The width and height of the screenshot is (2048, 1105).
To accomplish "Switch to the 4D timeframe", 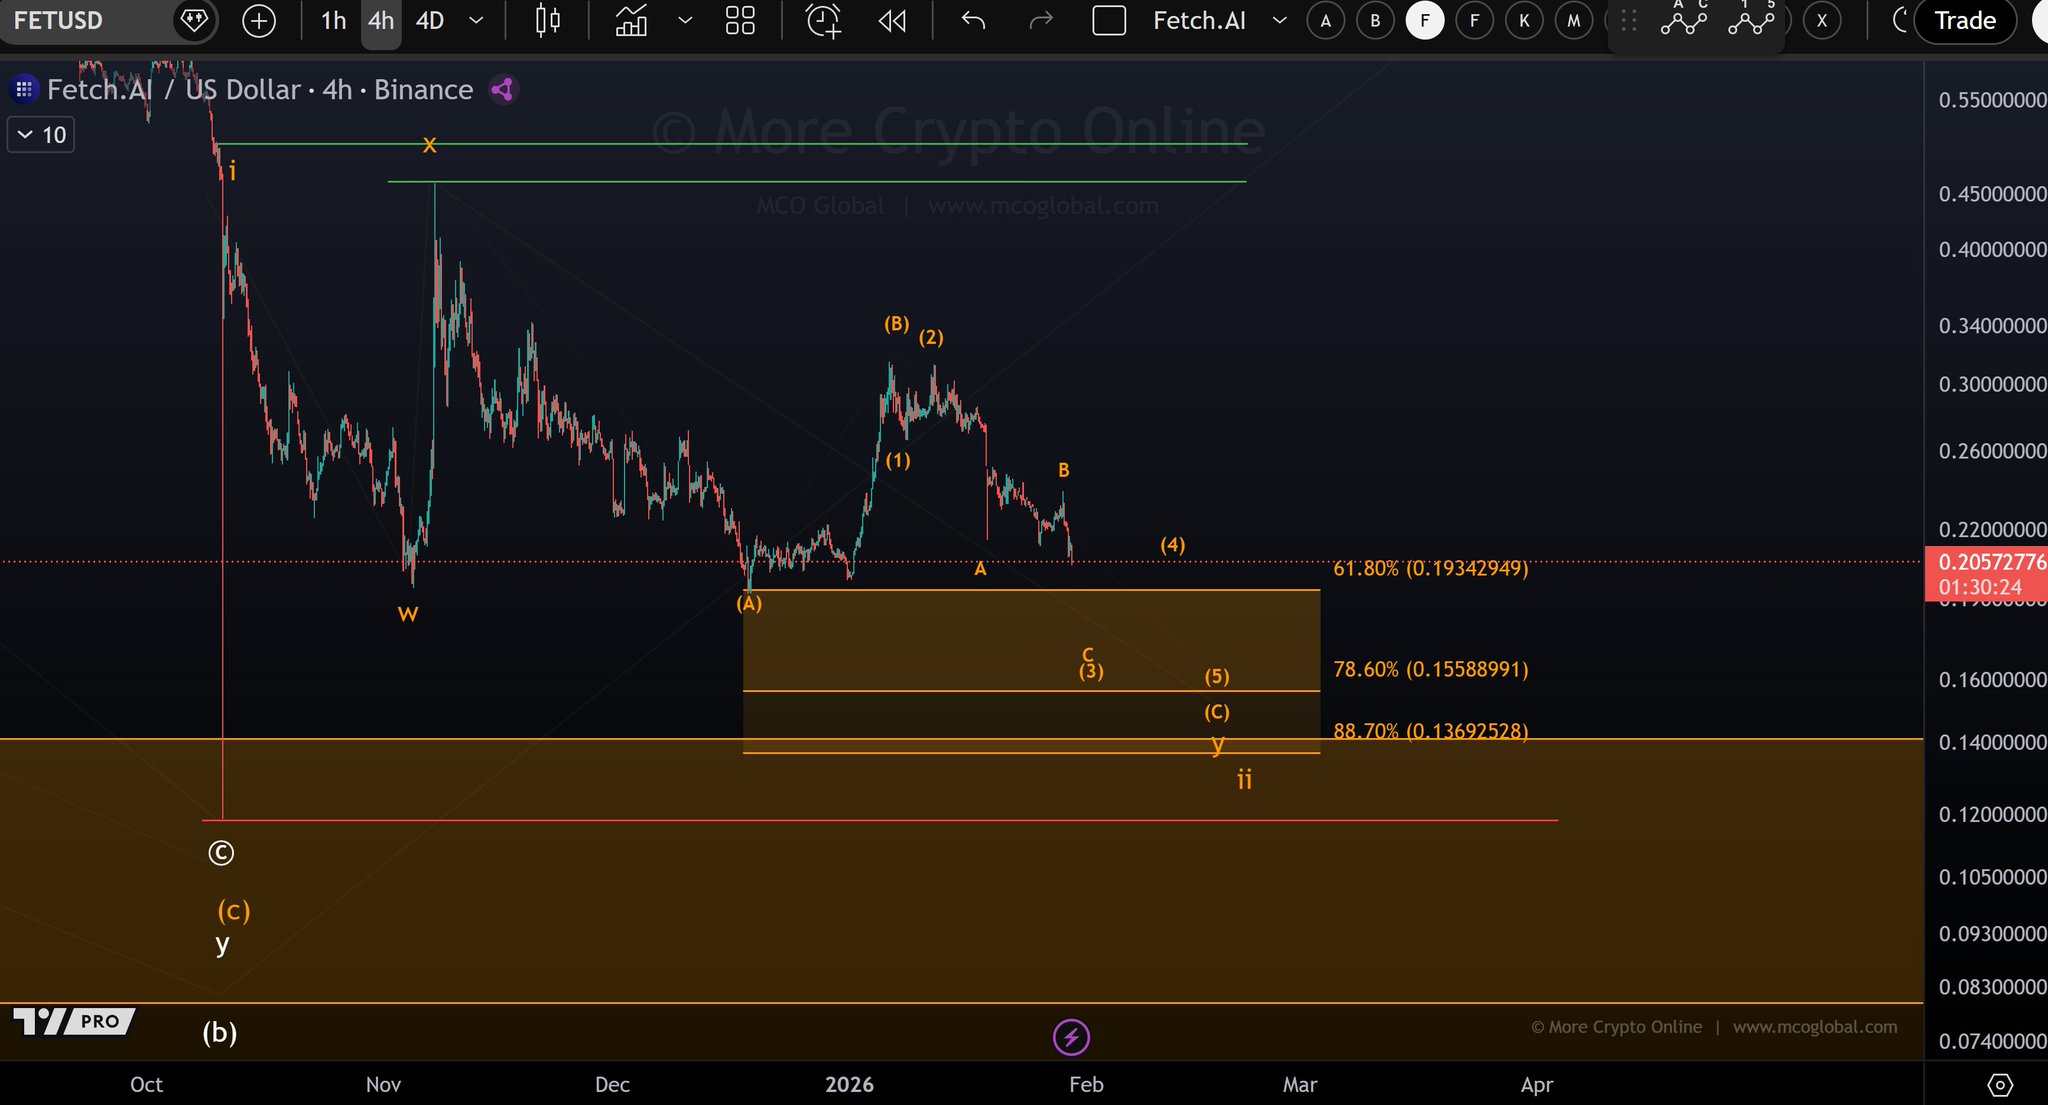I will point(430,21).
